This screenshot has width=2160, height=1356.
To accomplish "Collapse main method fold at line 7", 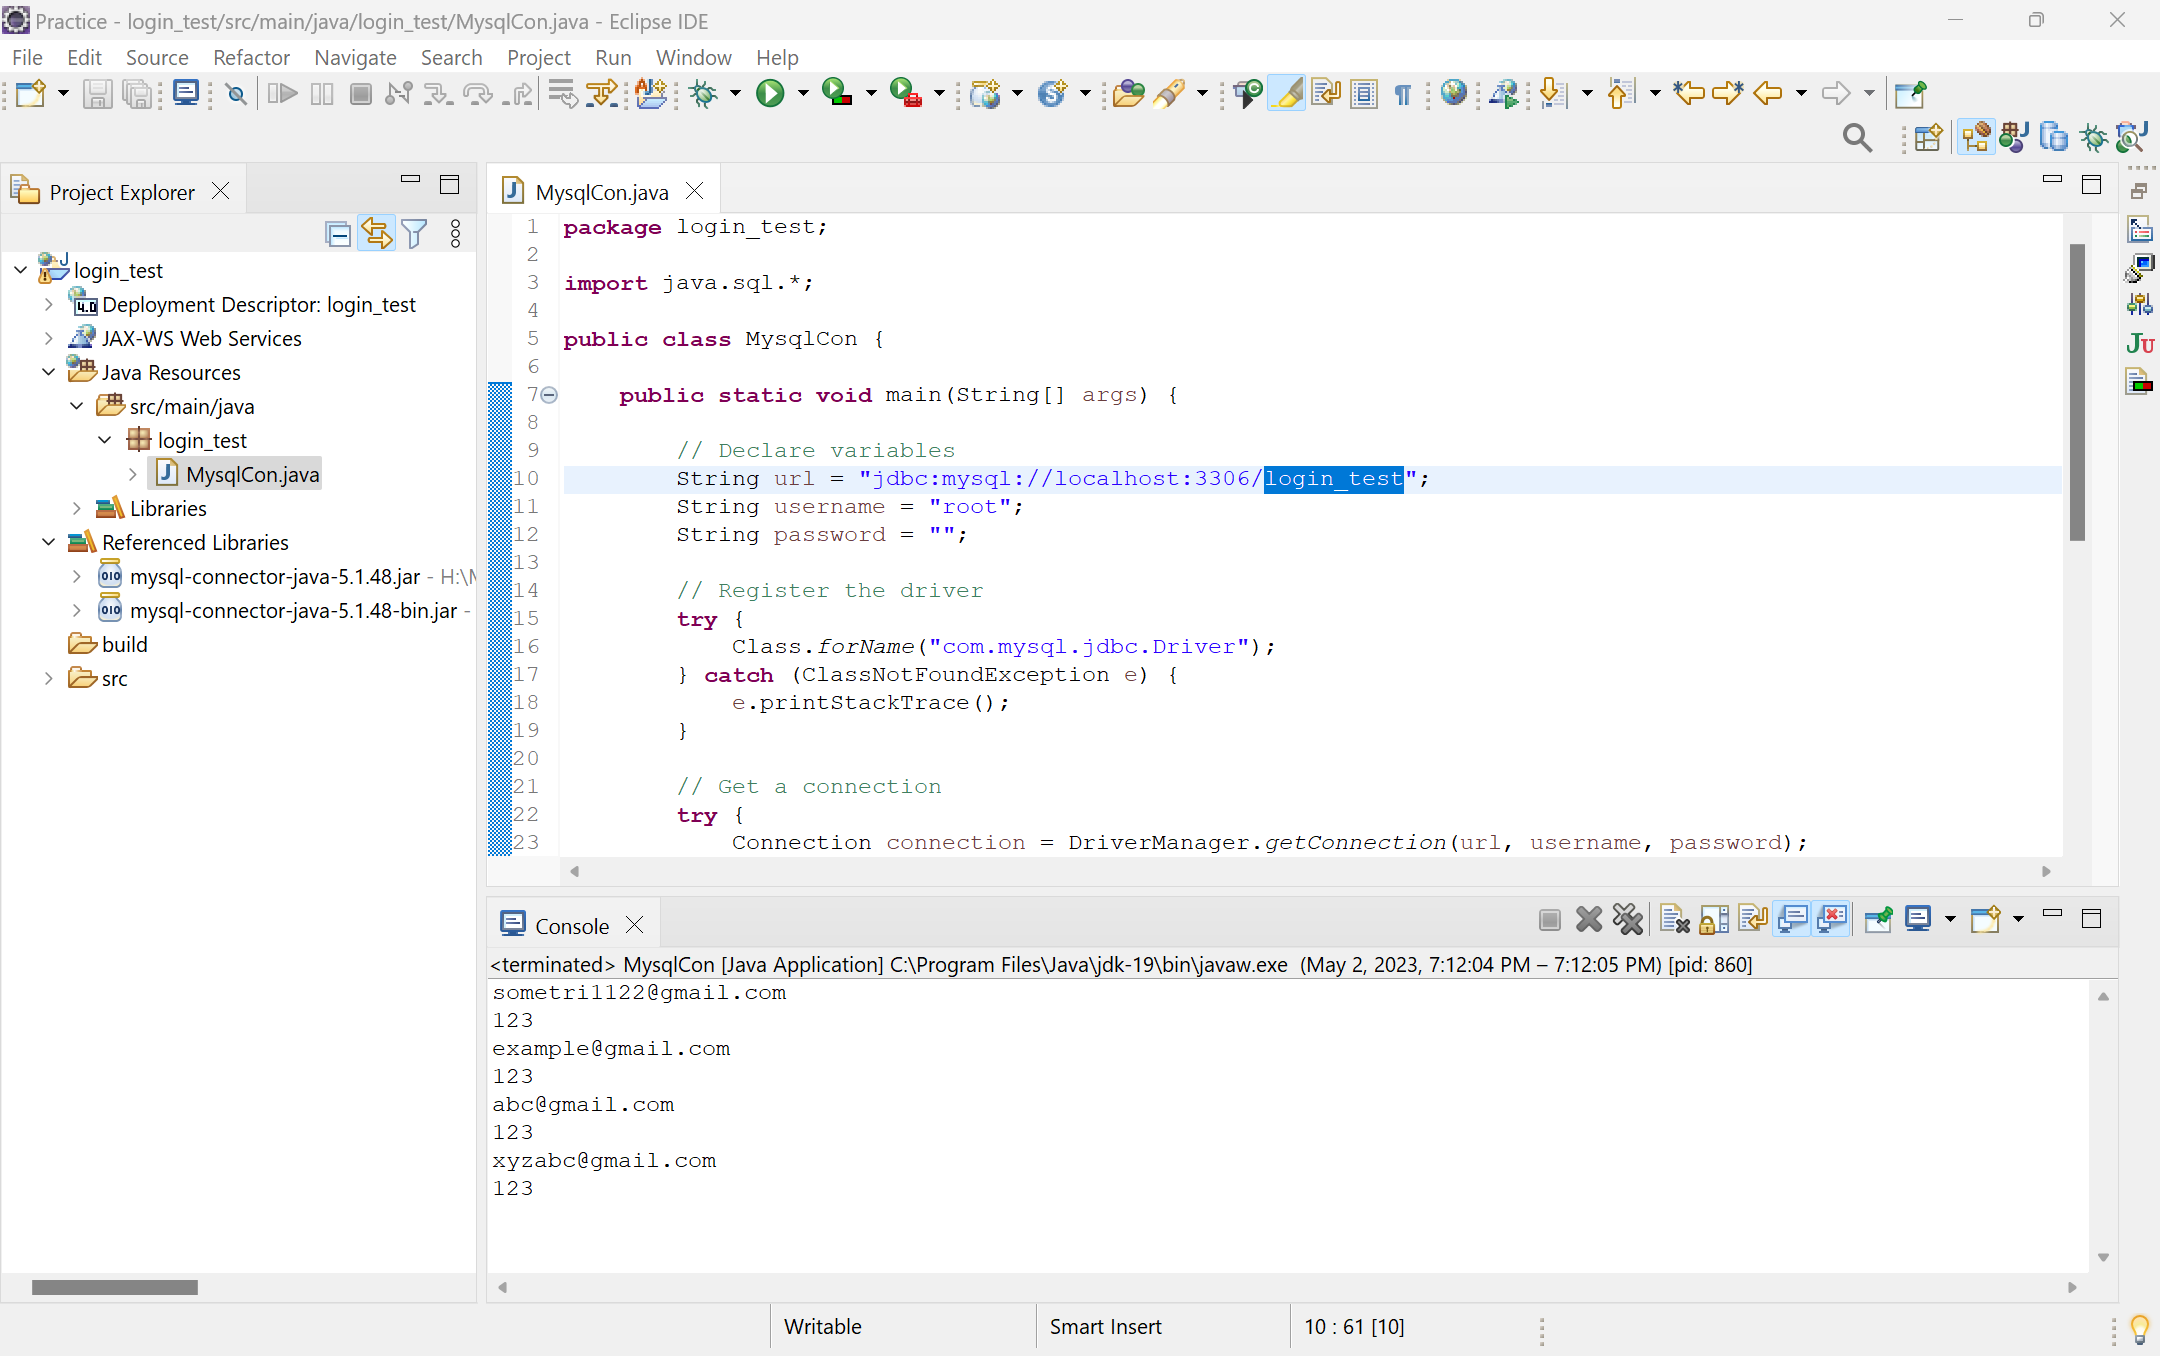I will click(x=549, y=395).
